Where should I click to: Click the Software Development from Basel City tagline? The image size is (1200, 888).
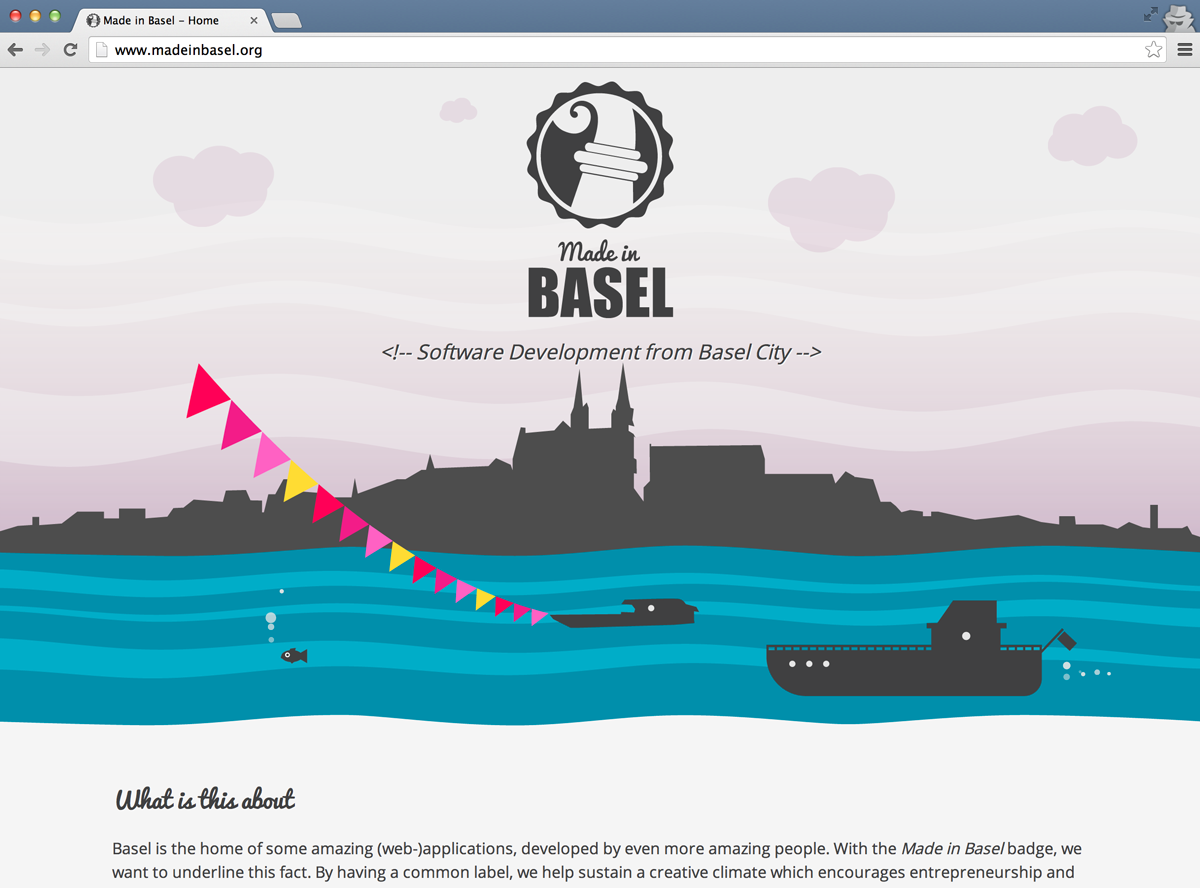[x=601, y=352]
